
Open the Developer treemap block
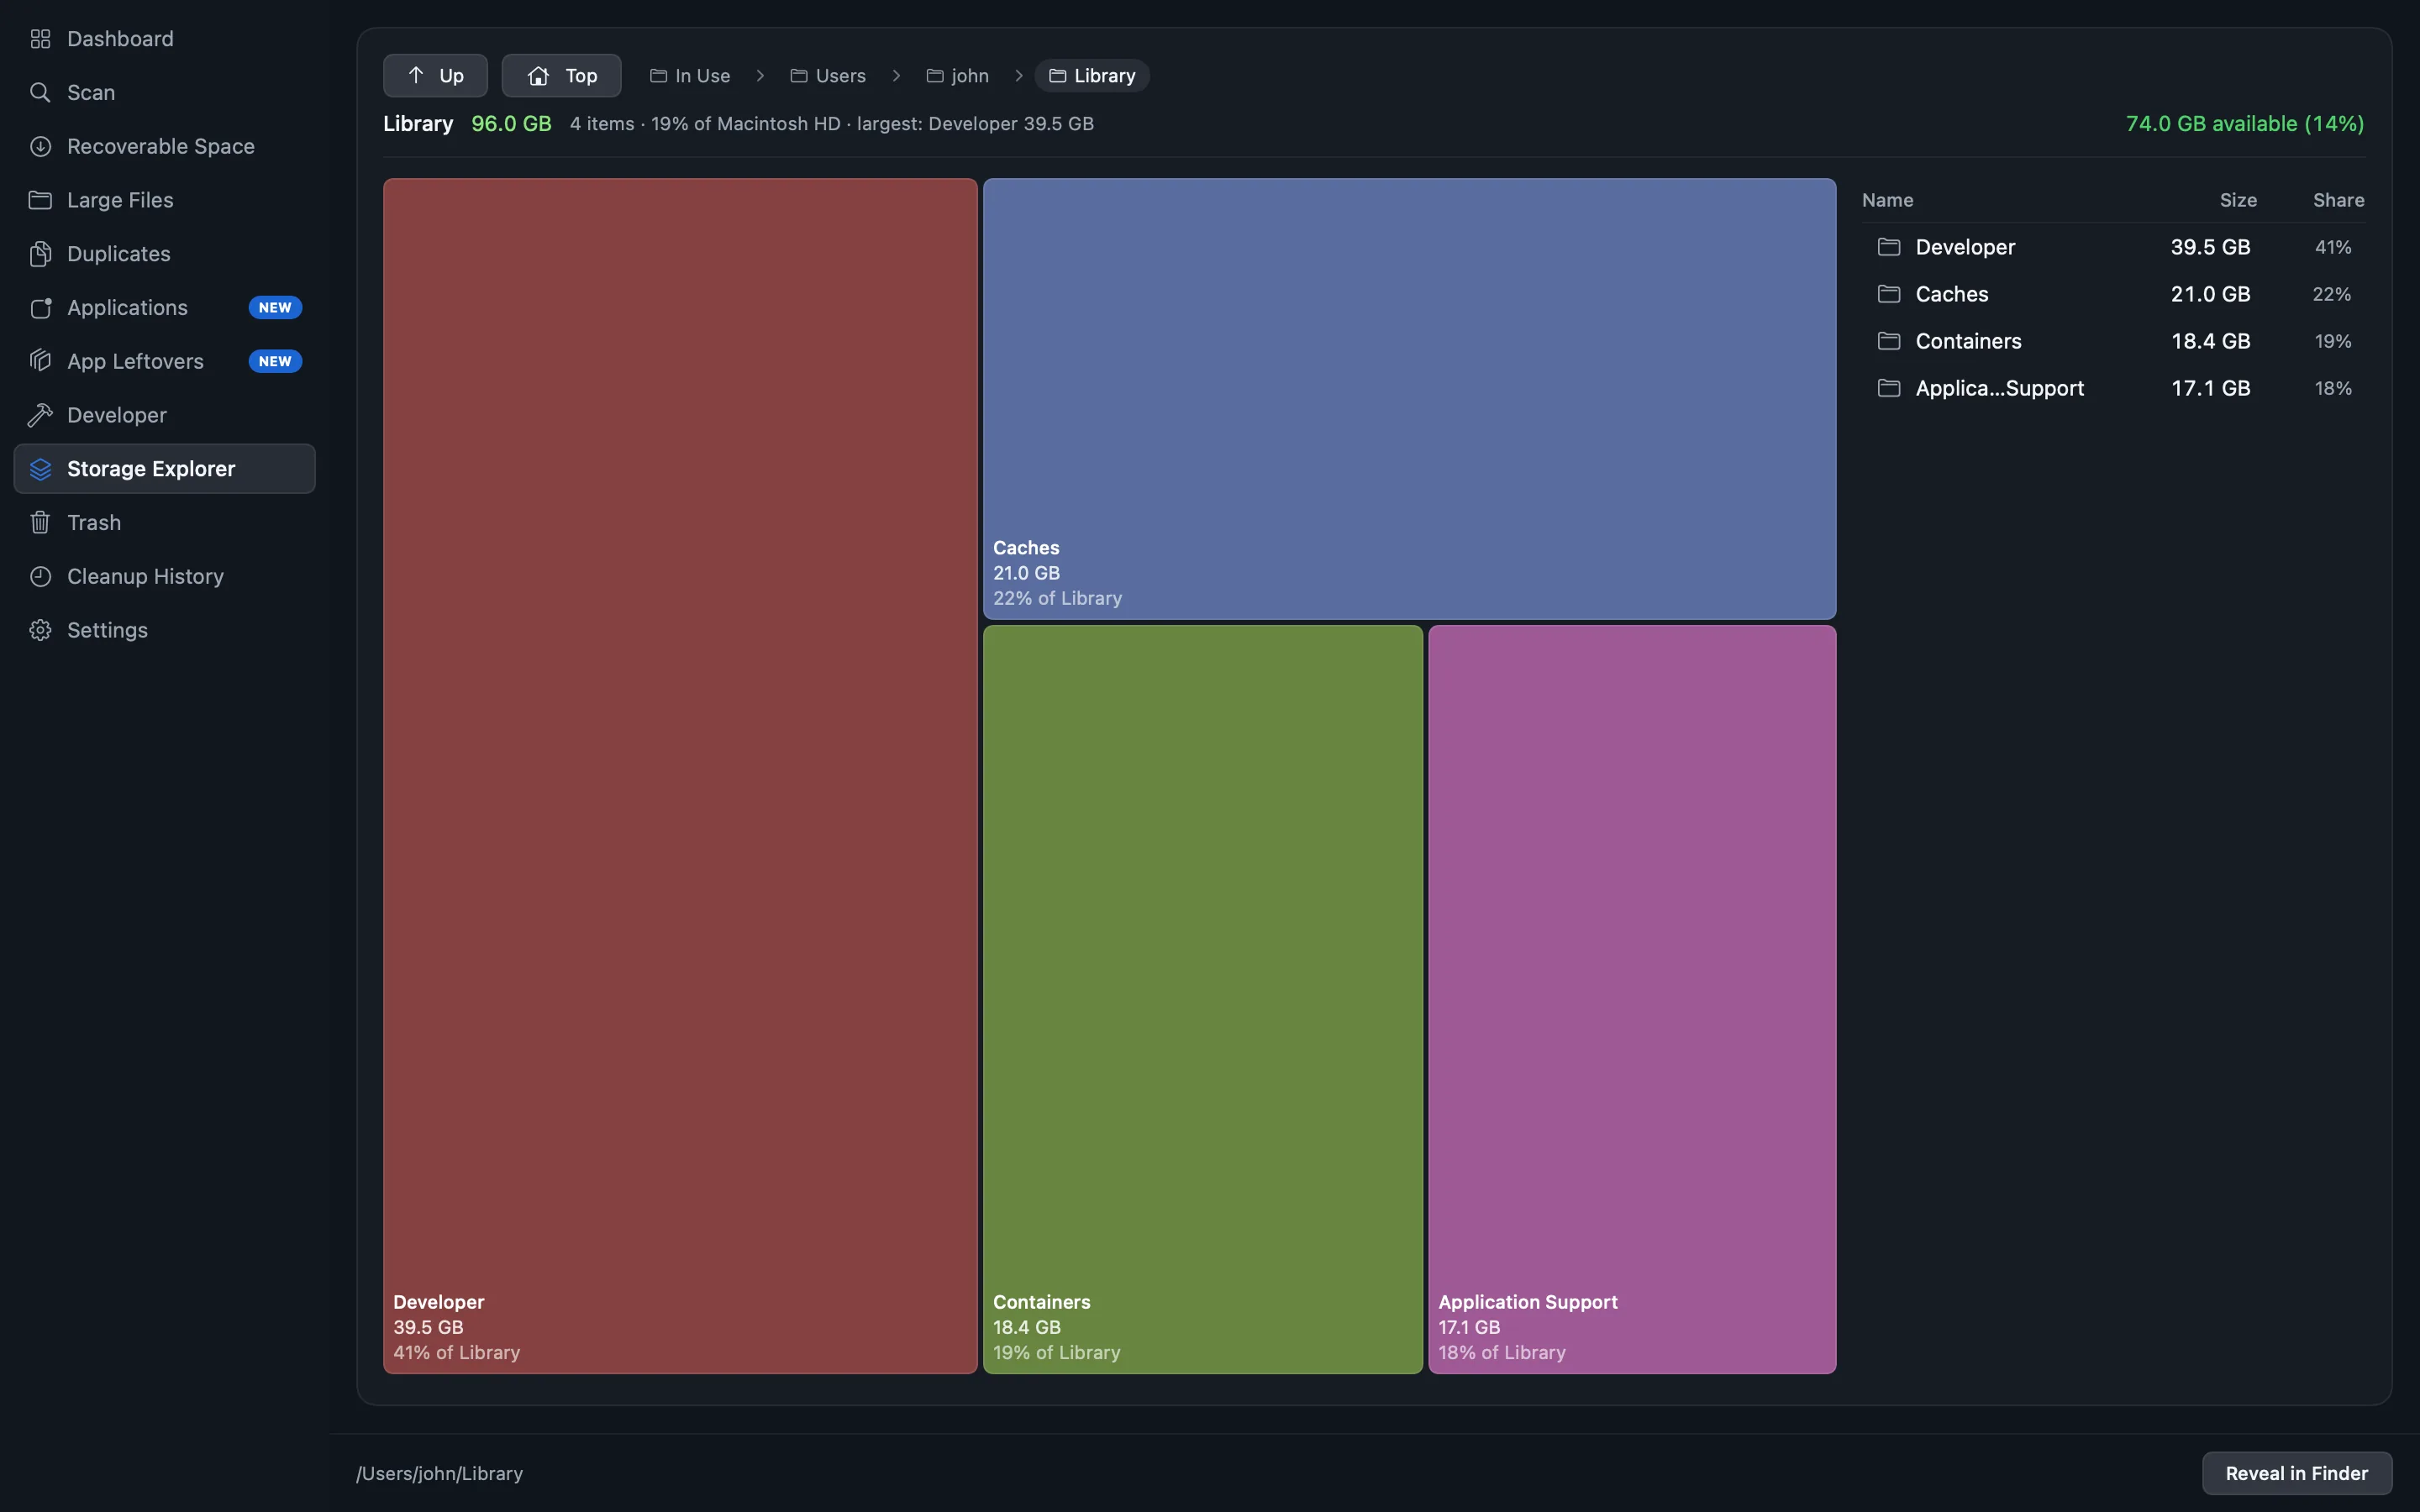click(680, 776)
